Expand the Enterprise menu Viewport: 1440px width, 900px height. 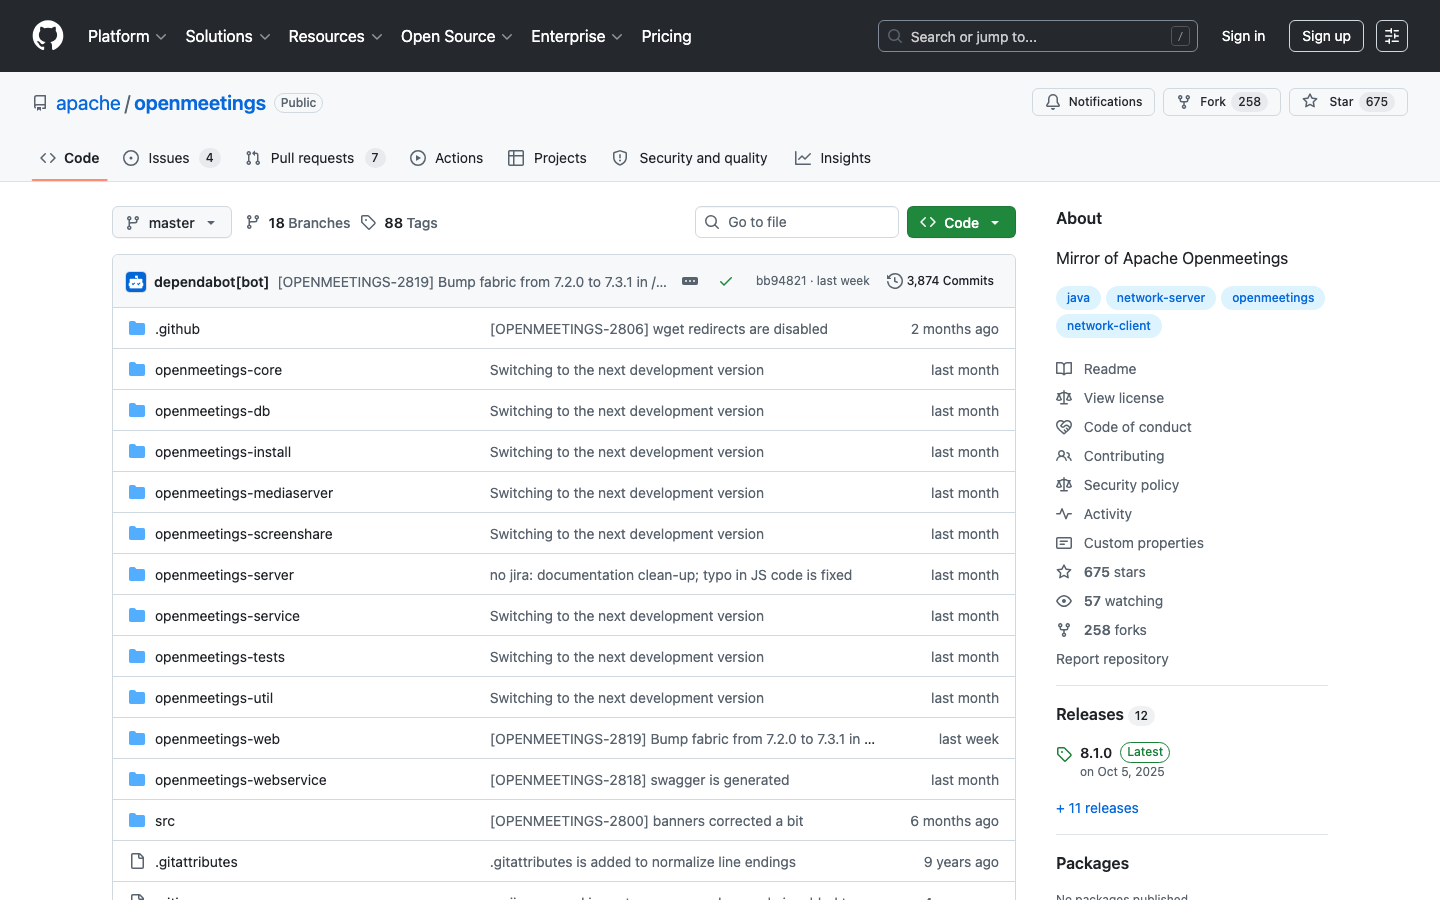(x=577, y=36)
